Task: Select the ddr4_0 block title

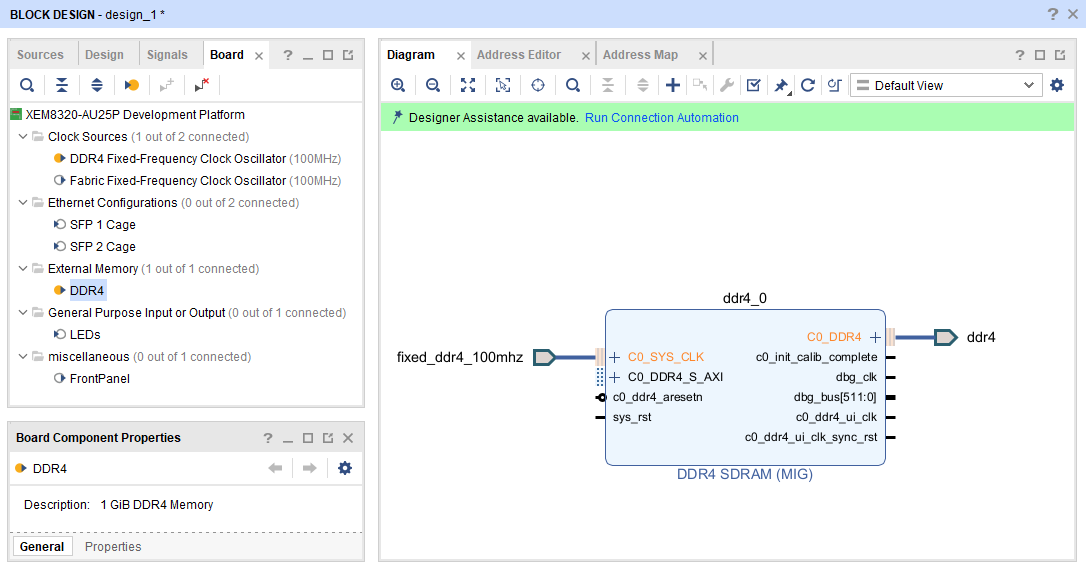Action: coord(745,298)
